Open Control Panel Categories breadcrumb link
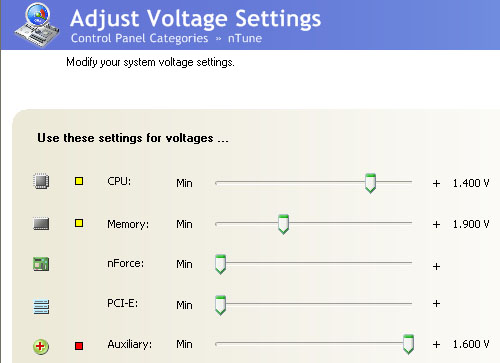The image size is (500, 363). pyautogui.click(x=139, y=38)
